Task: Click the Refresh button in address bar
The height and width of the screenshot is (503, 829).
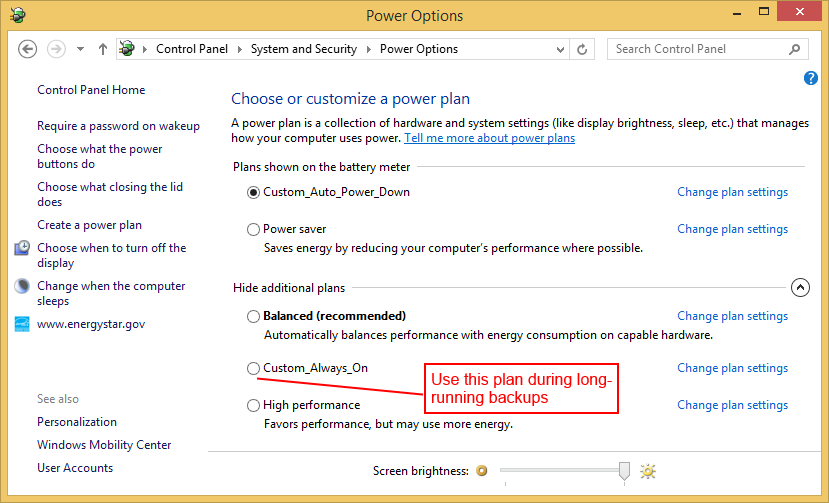Action: [584, 49]
